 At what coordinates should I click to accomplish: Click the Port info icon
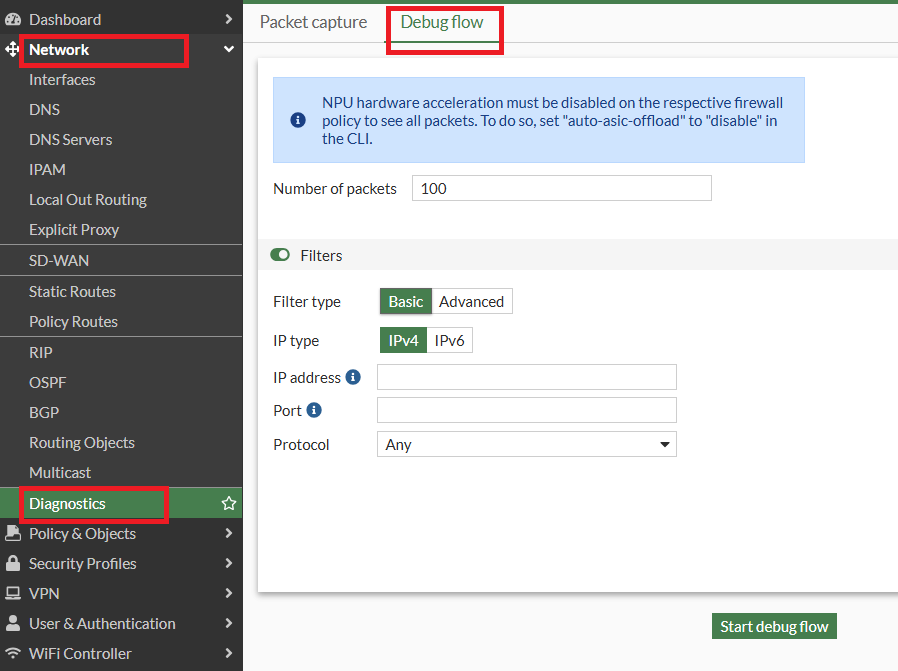click(x=314, y=410)
